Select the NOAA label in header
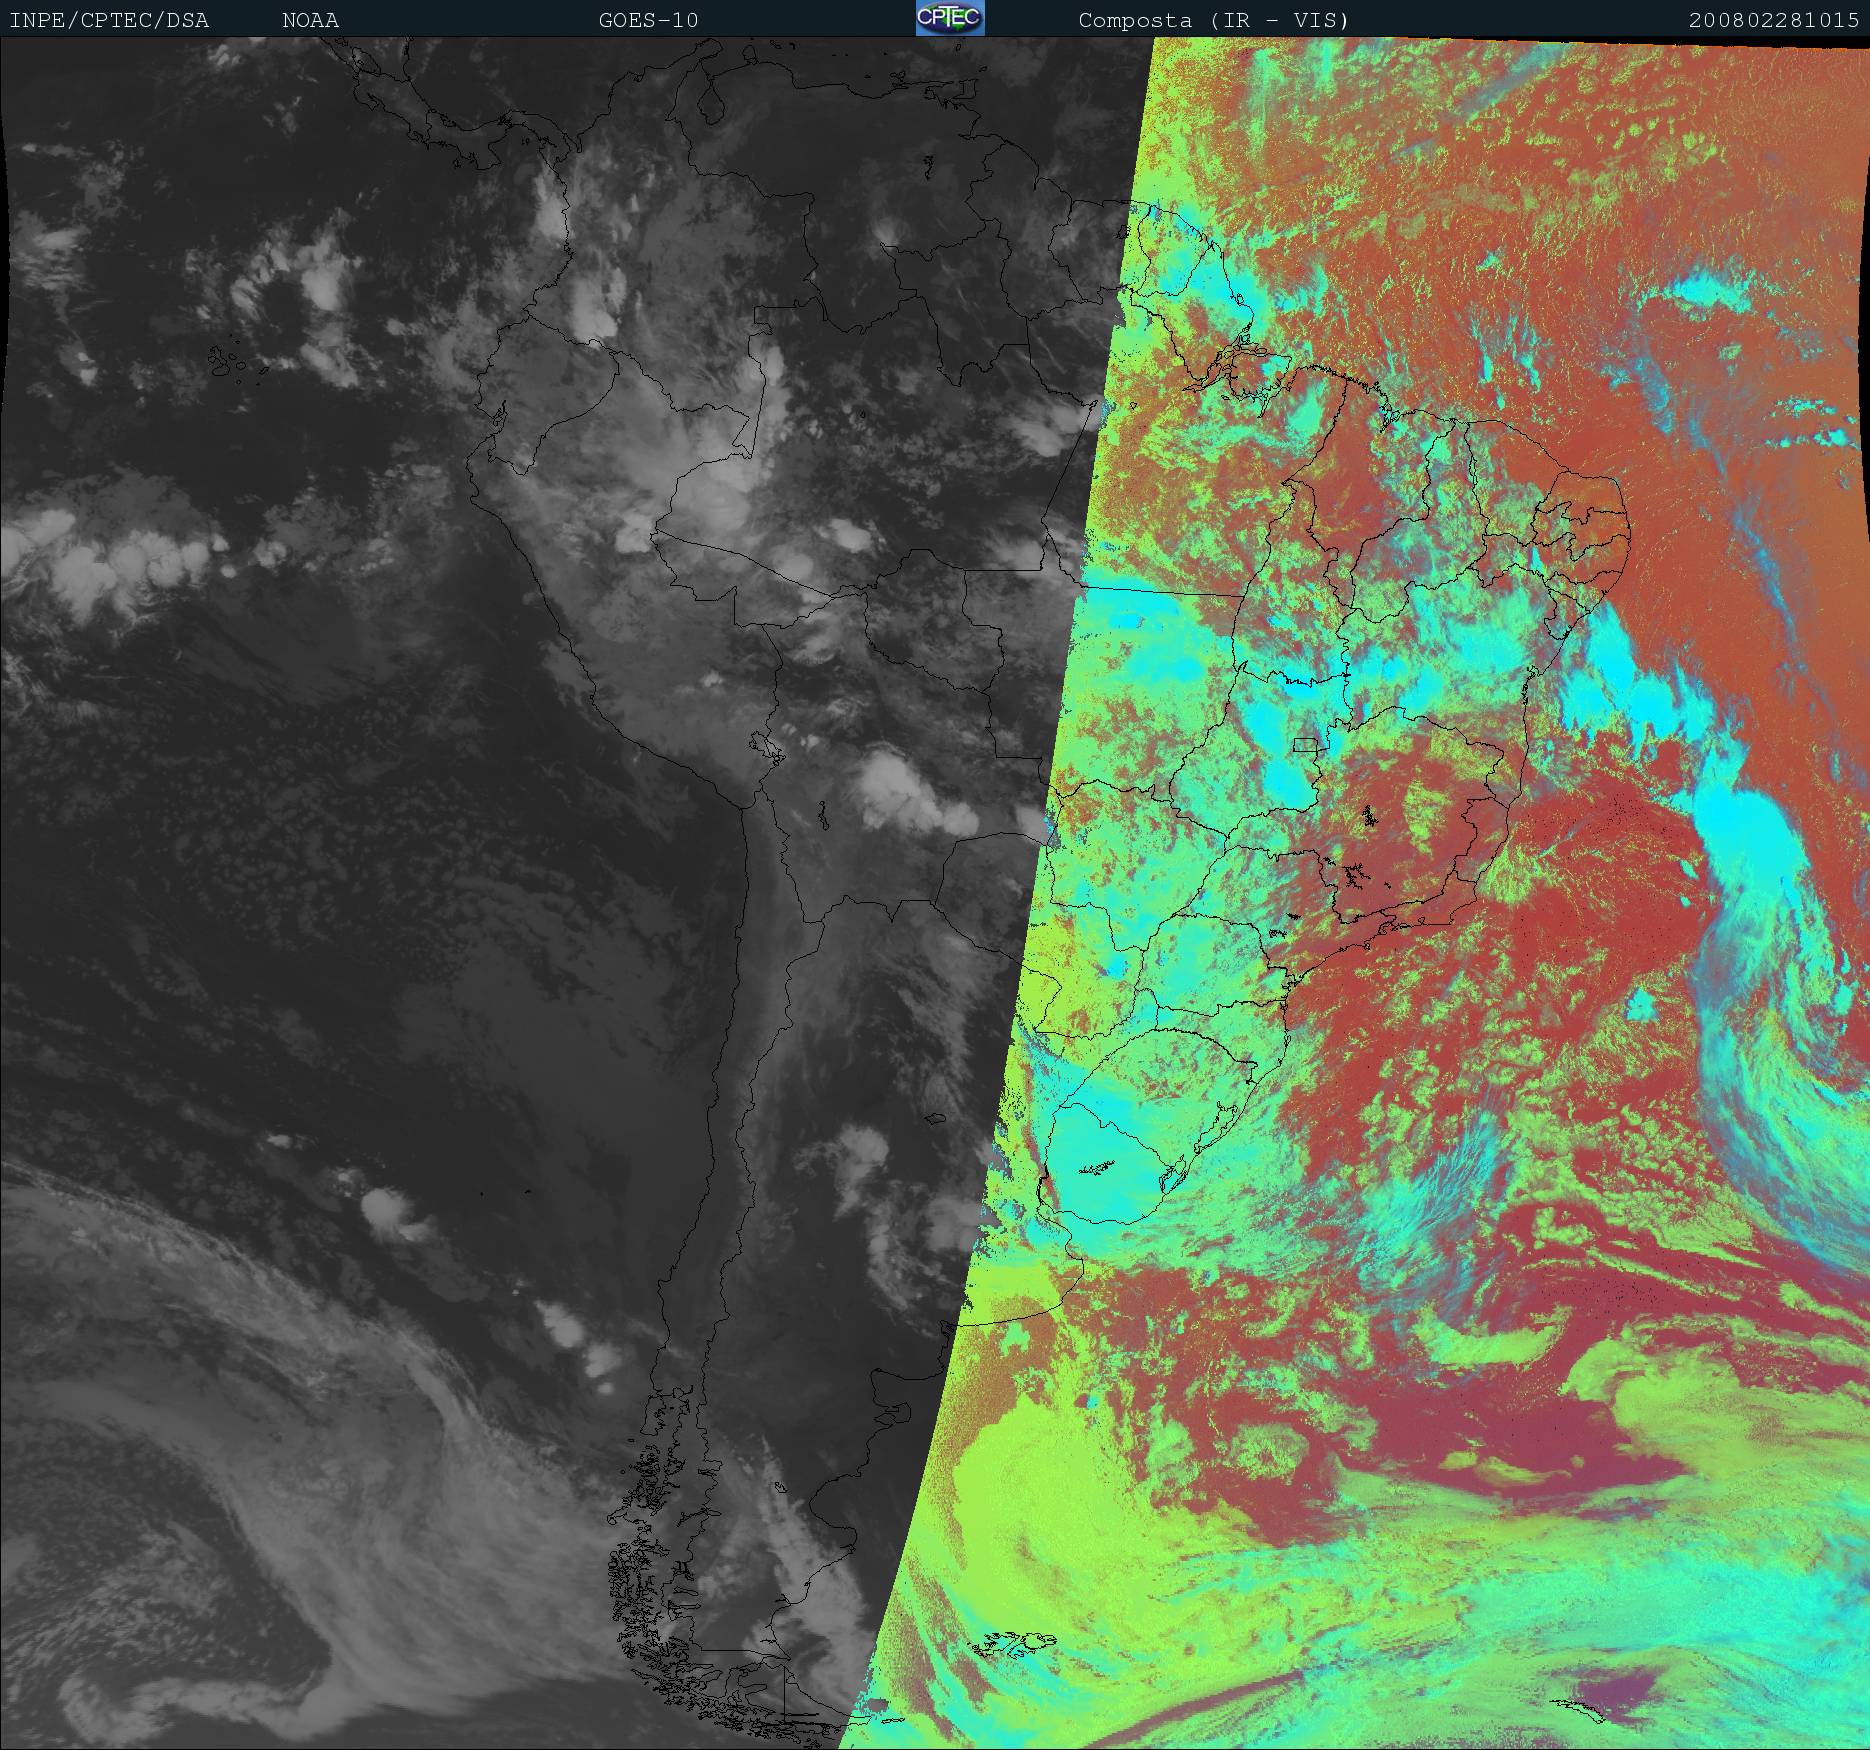This screenshot has height=1750, width=1870. tap(310, 20)
